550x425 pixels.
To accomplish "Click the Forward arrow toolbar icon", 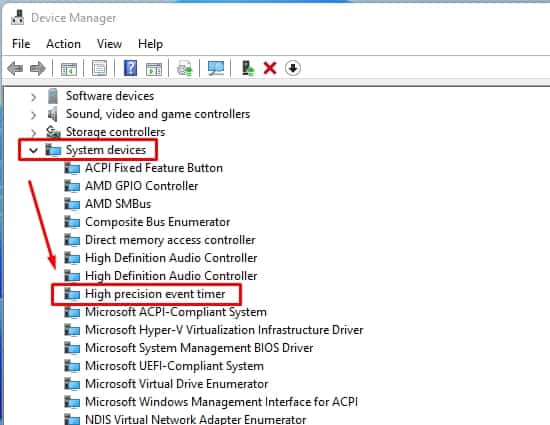I will [x=38, y=68].
